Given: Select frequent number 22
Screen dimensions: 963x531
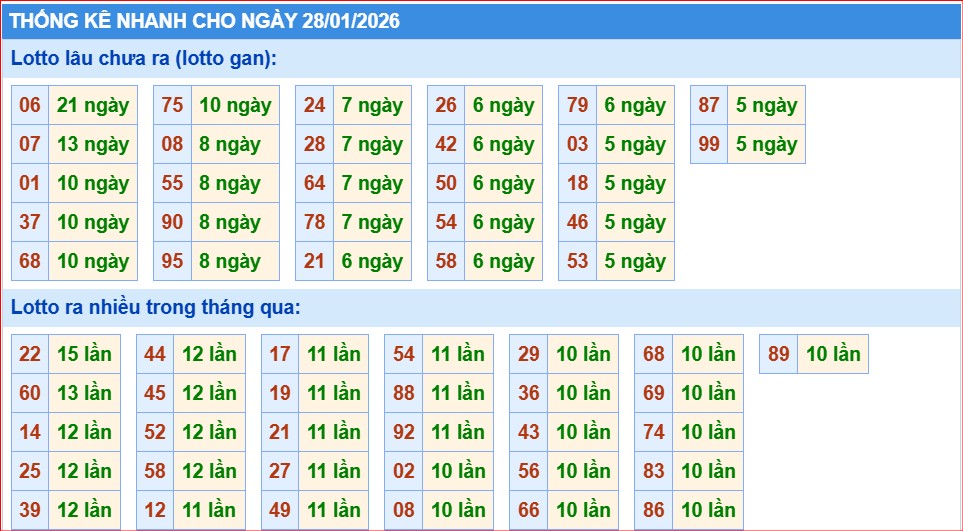Looking at the screenshot, I should coord(29,354).
